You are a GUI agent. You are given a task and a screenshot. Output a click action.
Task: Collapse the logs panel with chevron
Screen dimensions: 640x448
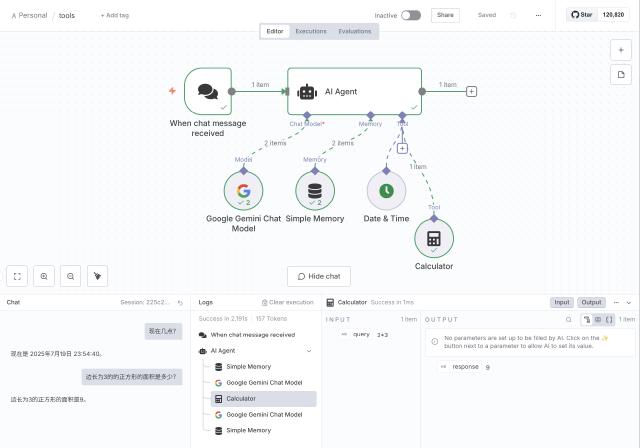(x=628, y=302)
